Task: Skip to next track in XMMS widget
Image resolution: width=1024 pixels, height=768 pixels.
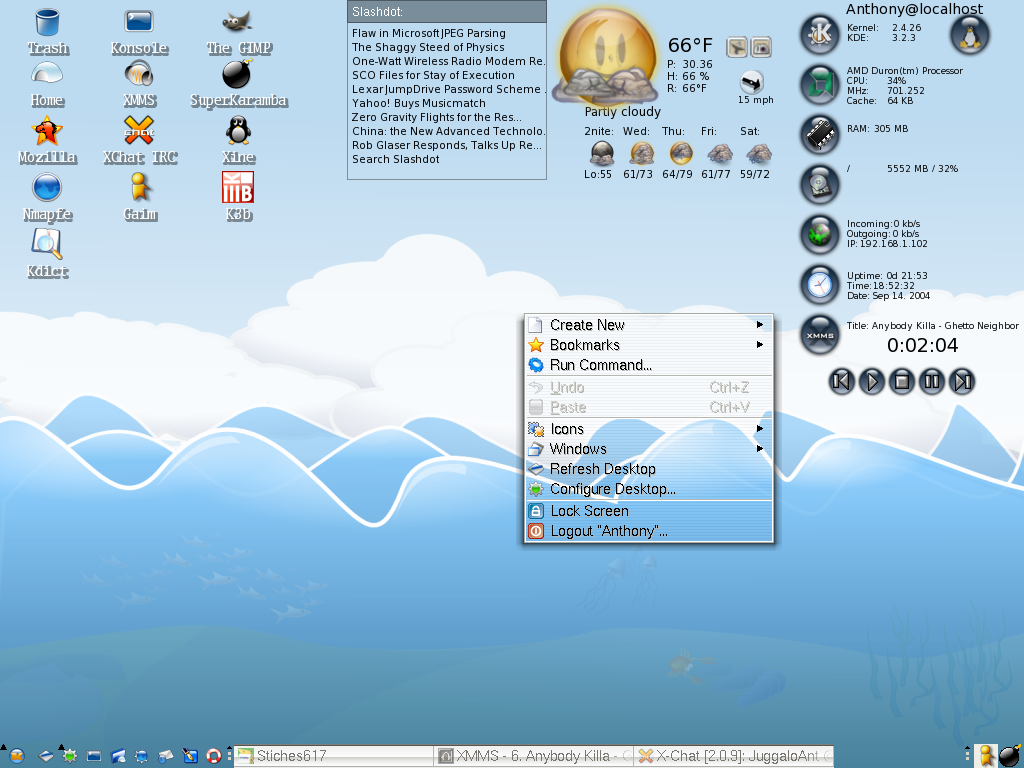Action: (x=962, y=381)
